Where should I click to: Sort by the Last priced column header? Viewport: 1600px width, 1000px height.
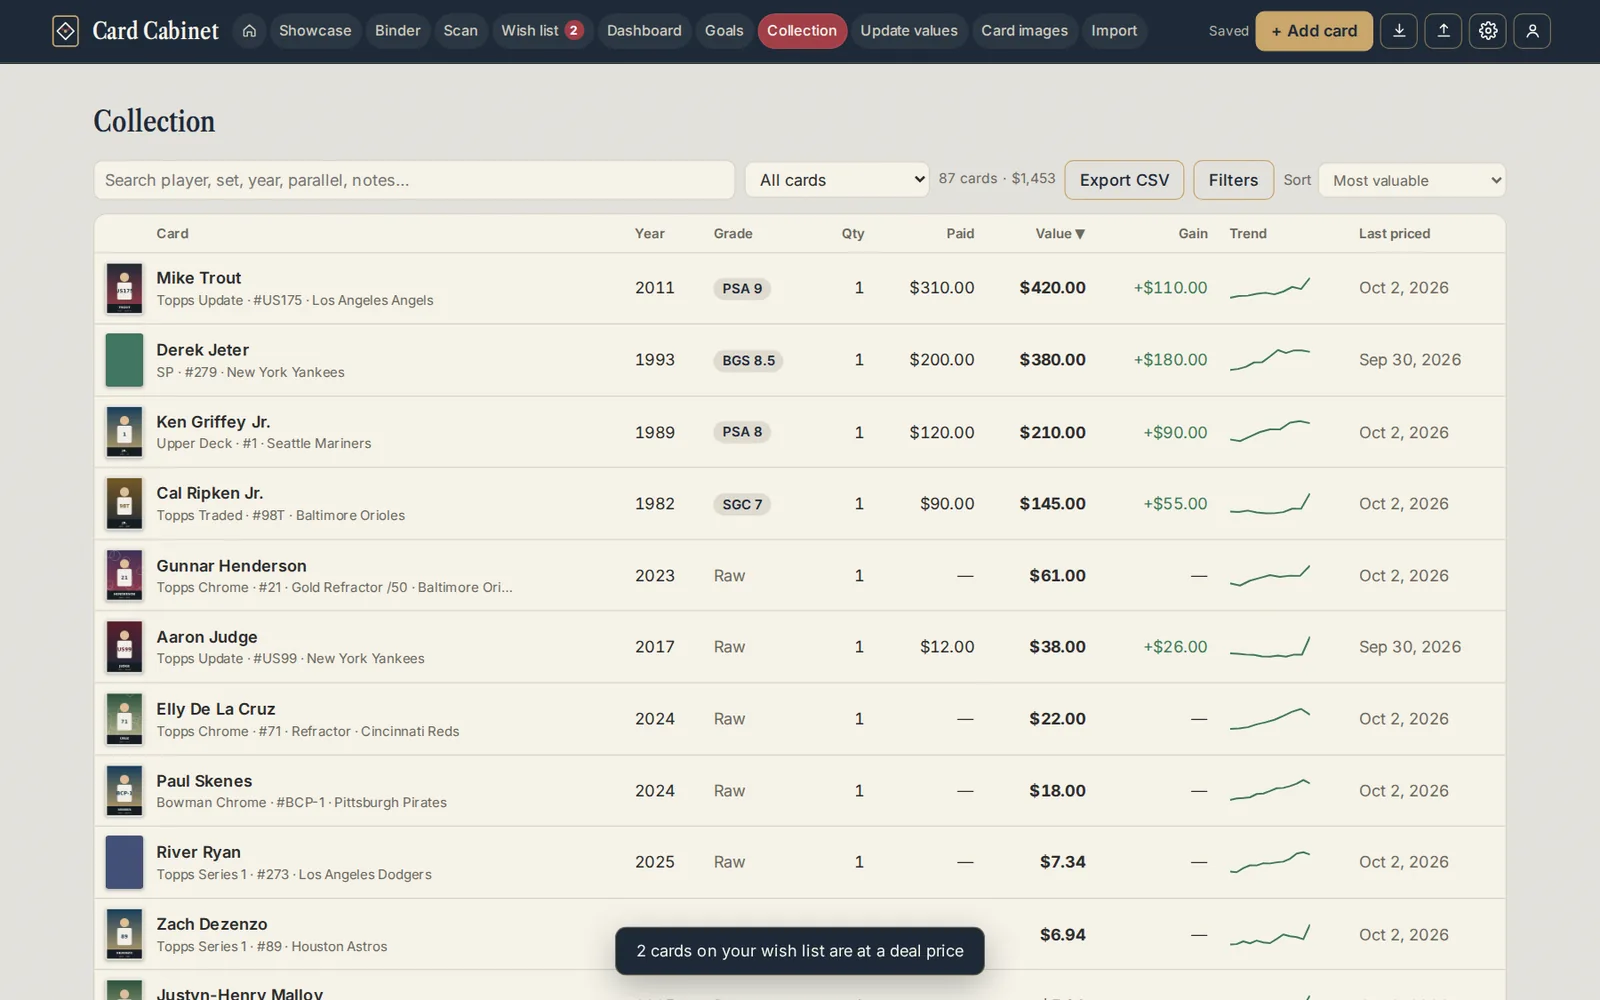click(x=1394, y=233)
